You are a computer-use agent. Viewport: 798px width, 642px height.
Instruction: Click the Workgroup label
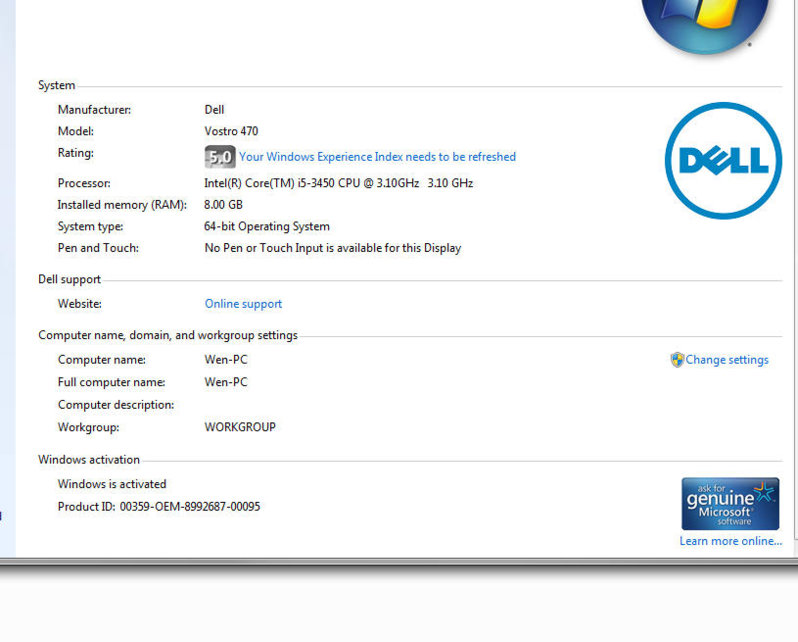click(x=89, y=427)
